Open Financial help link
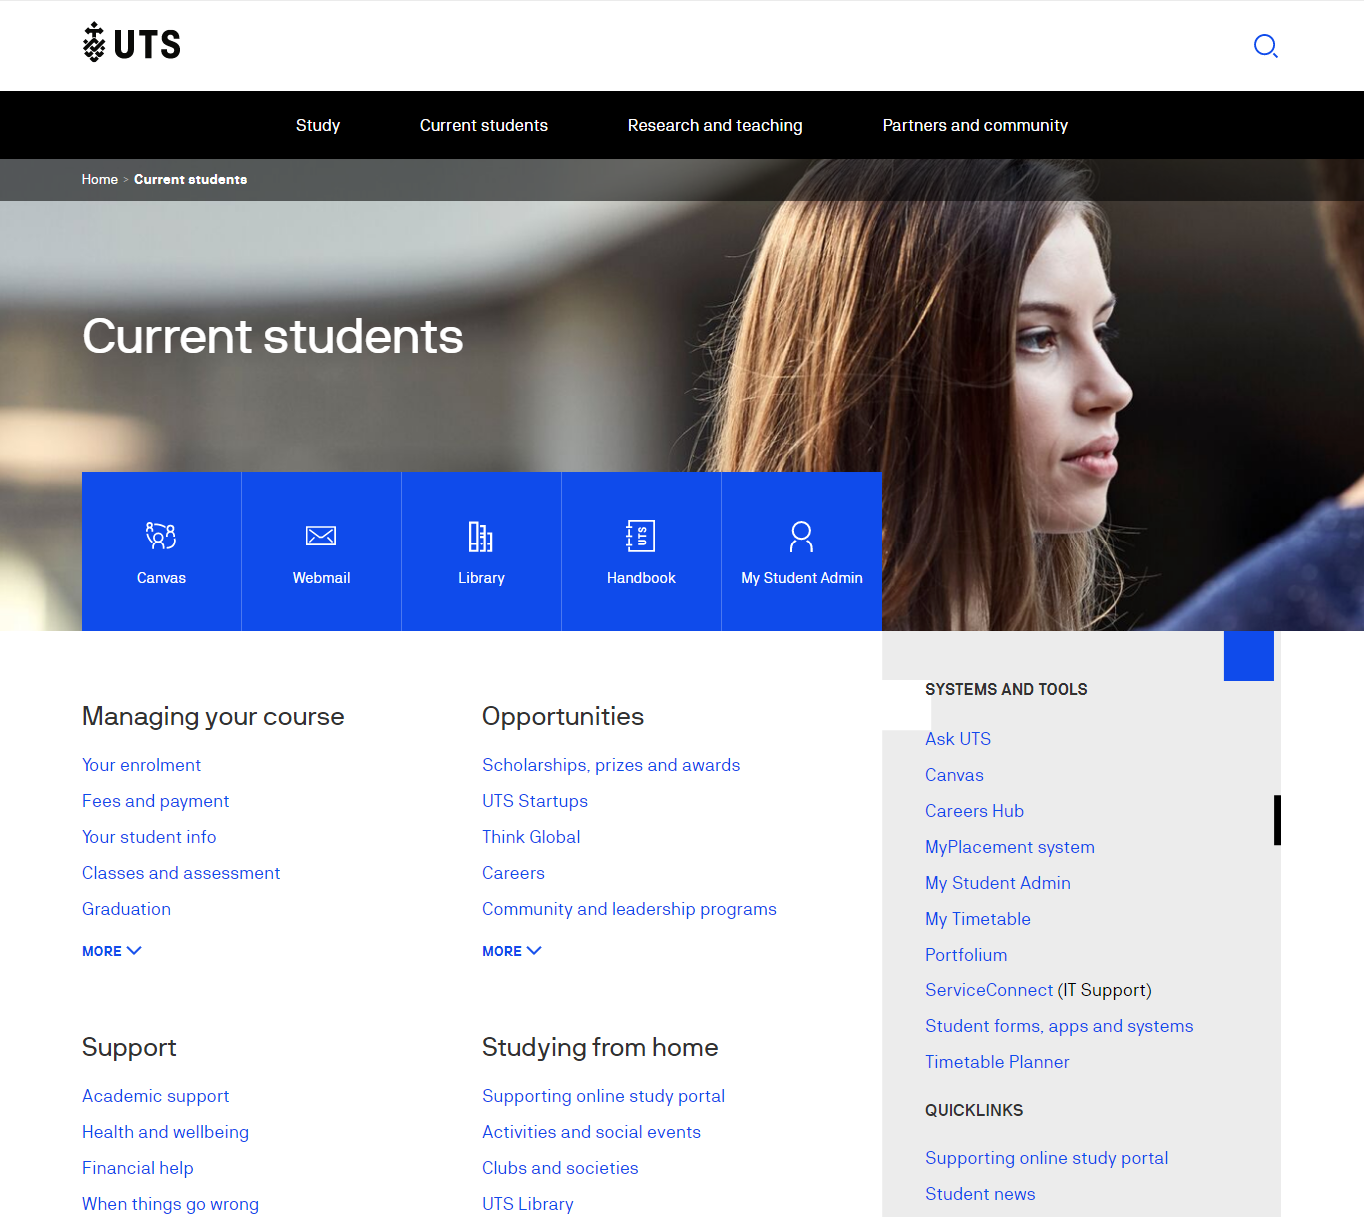This screenshot has width=1364, height=1217. point(138,1168)
